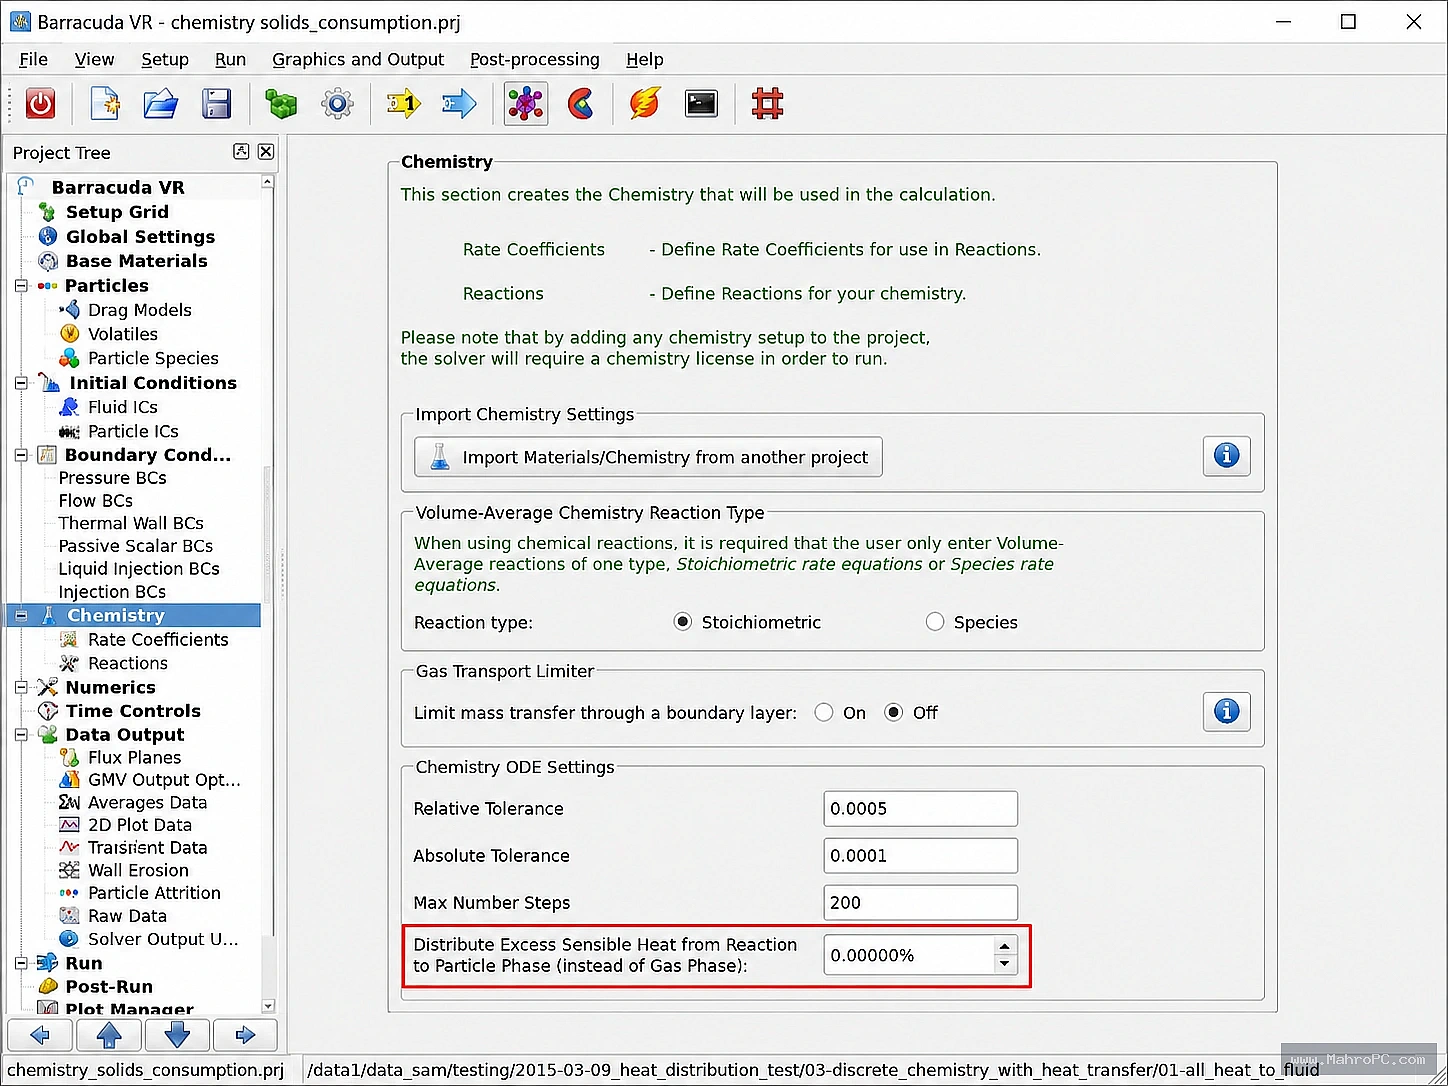
Task: Select Stoichiometric reaction type
Action: 683,622
